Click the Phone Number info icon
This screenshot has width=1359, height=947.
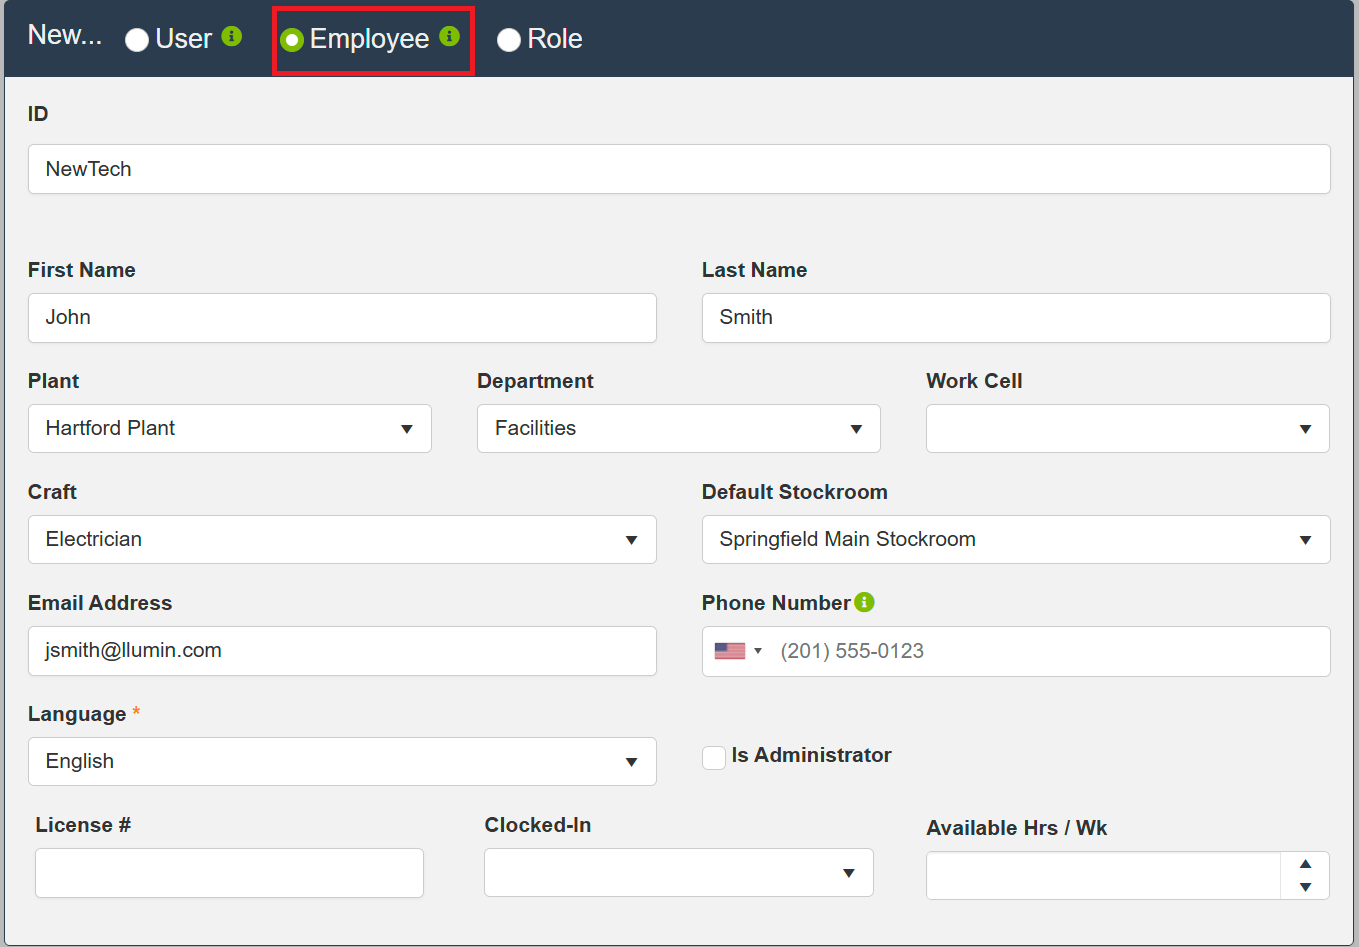point(865,602)
